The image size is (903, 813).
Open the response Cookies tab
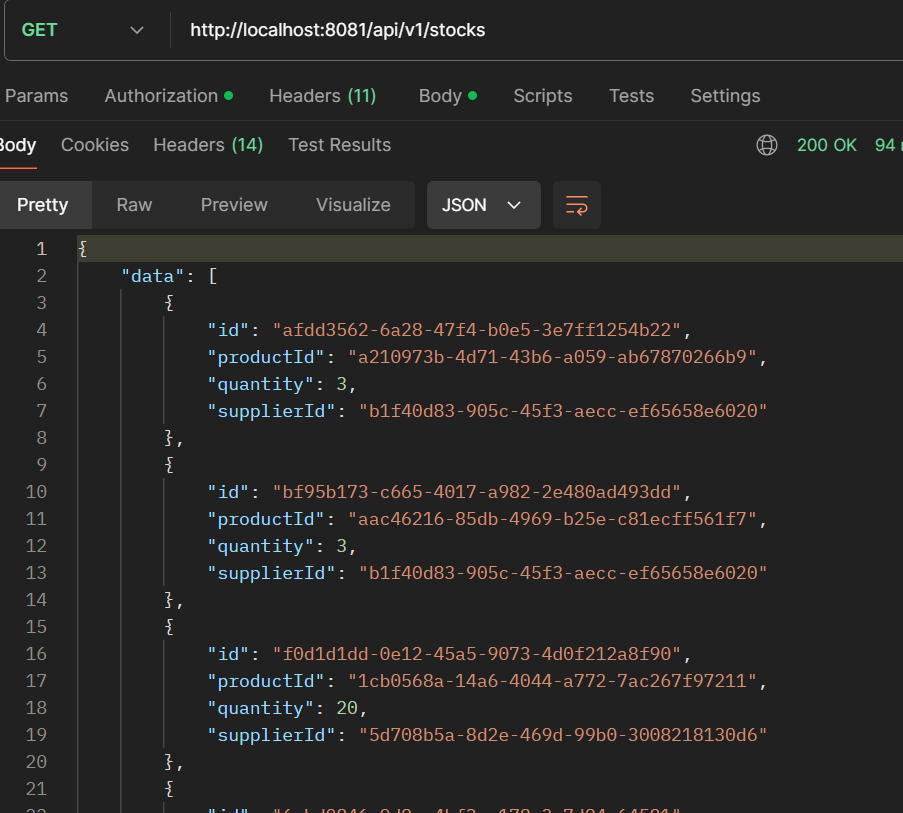point(95,145)
